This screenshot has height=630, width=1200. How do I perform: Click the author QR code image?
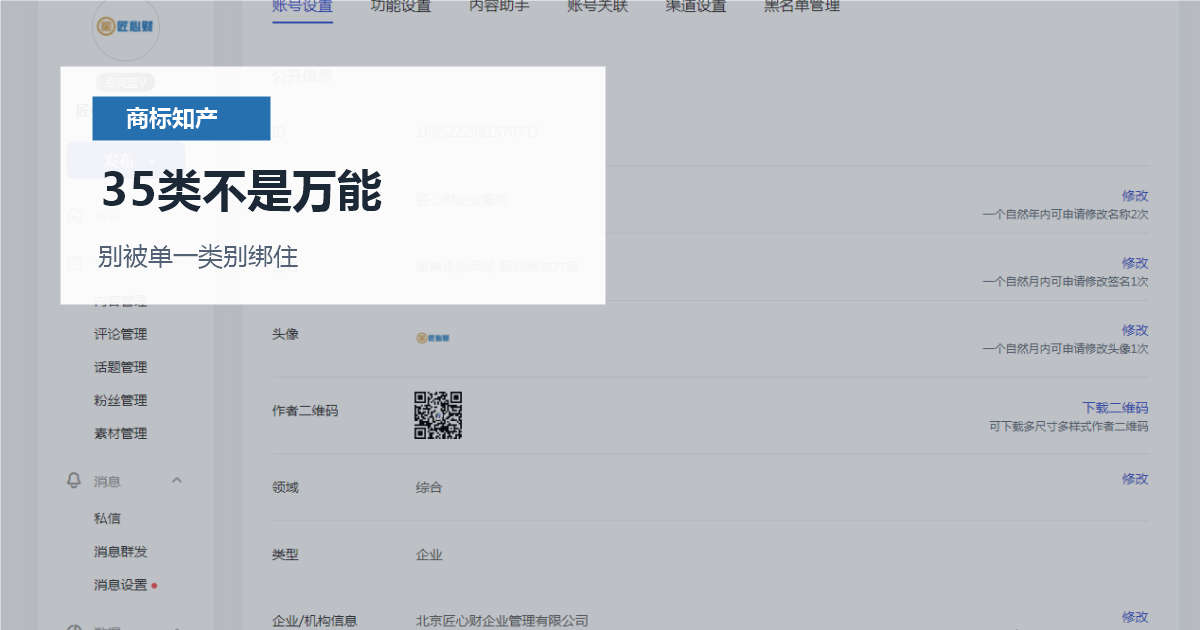pos(438,415)
